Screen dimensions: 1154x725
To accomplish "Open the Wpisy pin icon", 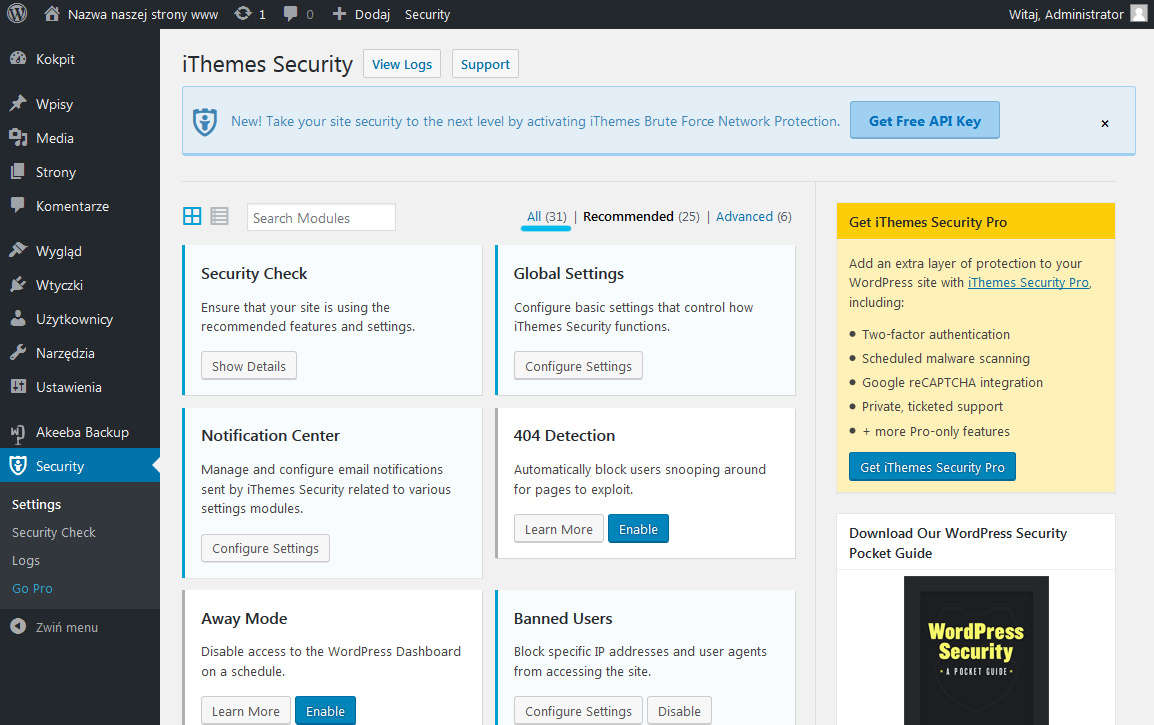I will 18,104.
